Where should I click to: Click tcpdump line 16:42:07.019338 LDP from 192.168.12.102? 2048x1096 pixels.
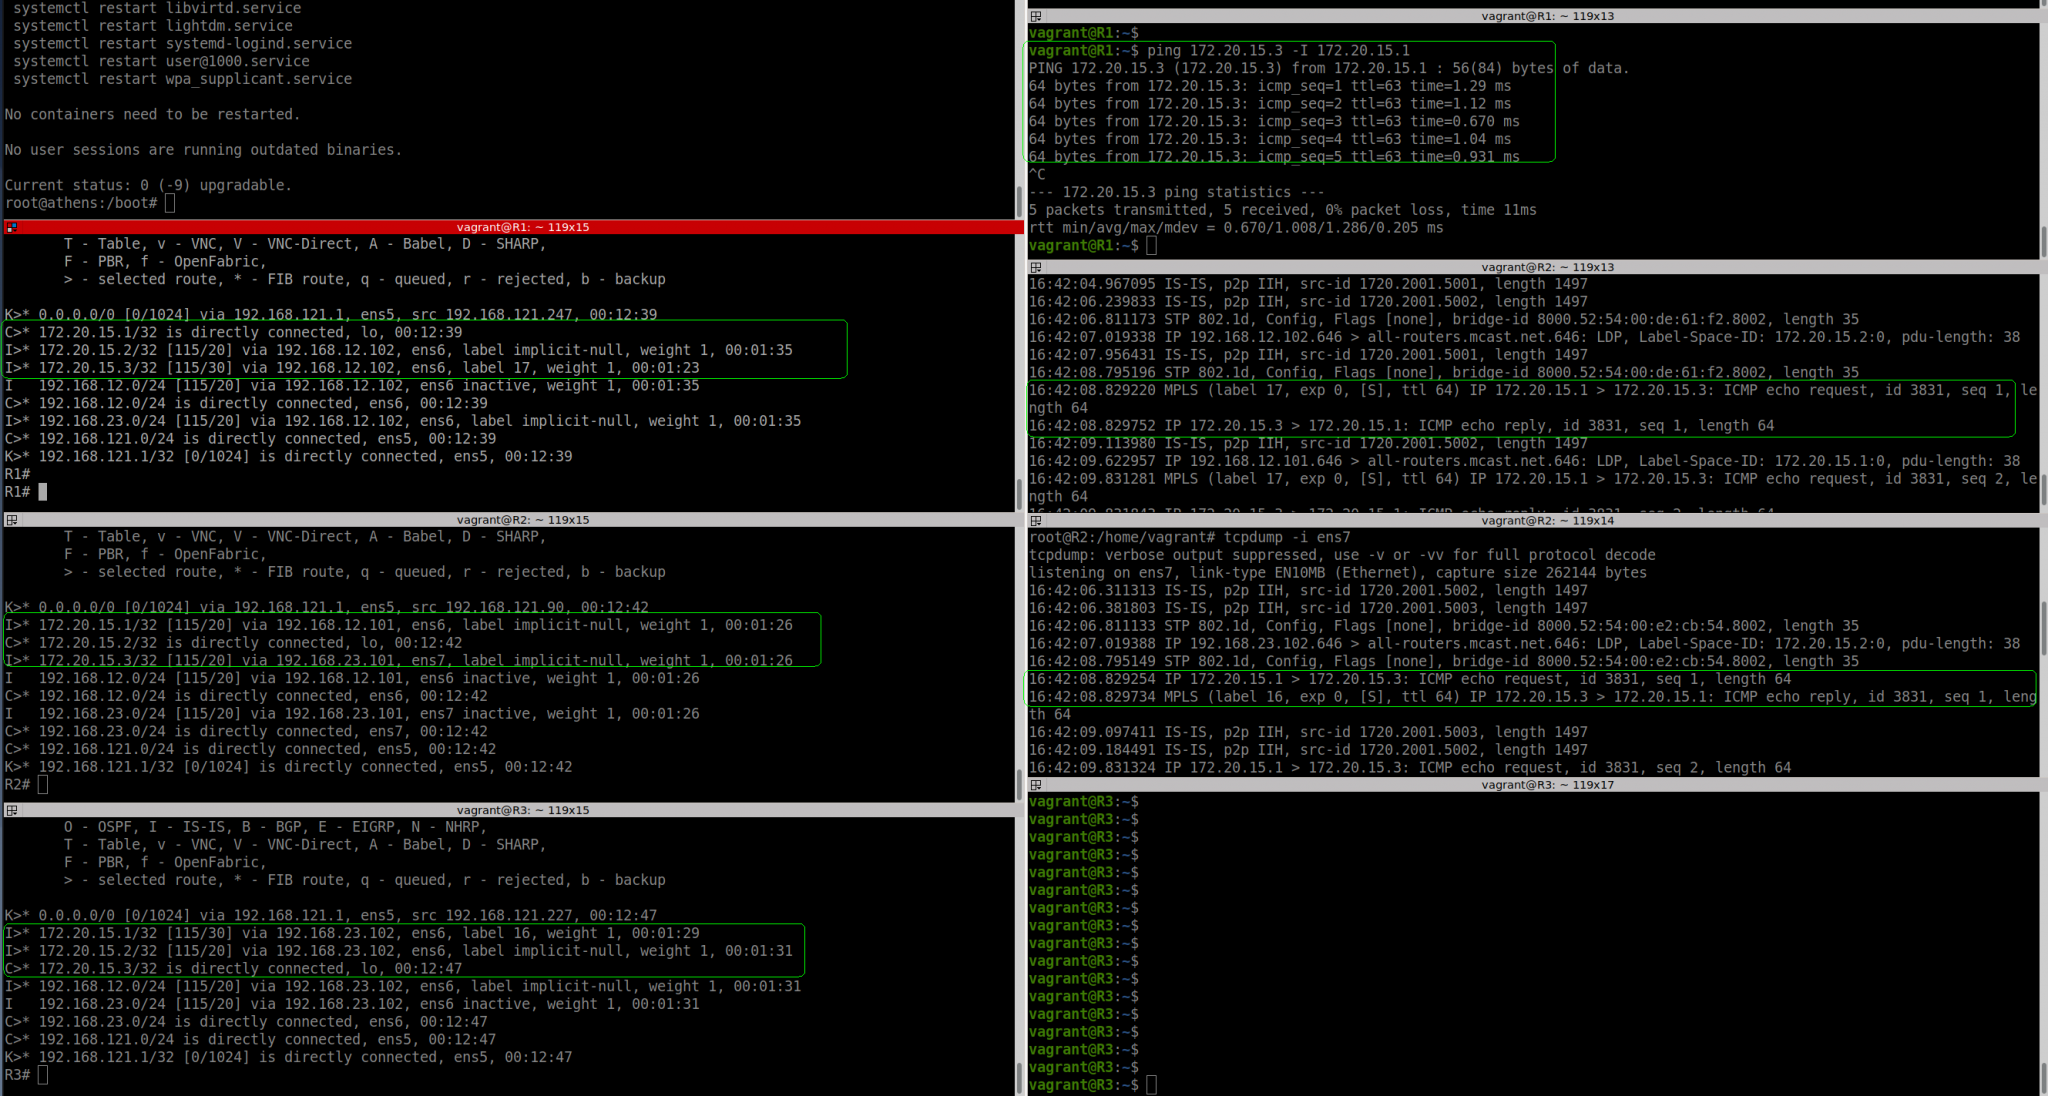point(1524,337)
